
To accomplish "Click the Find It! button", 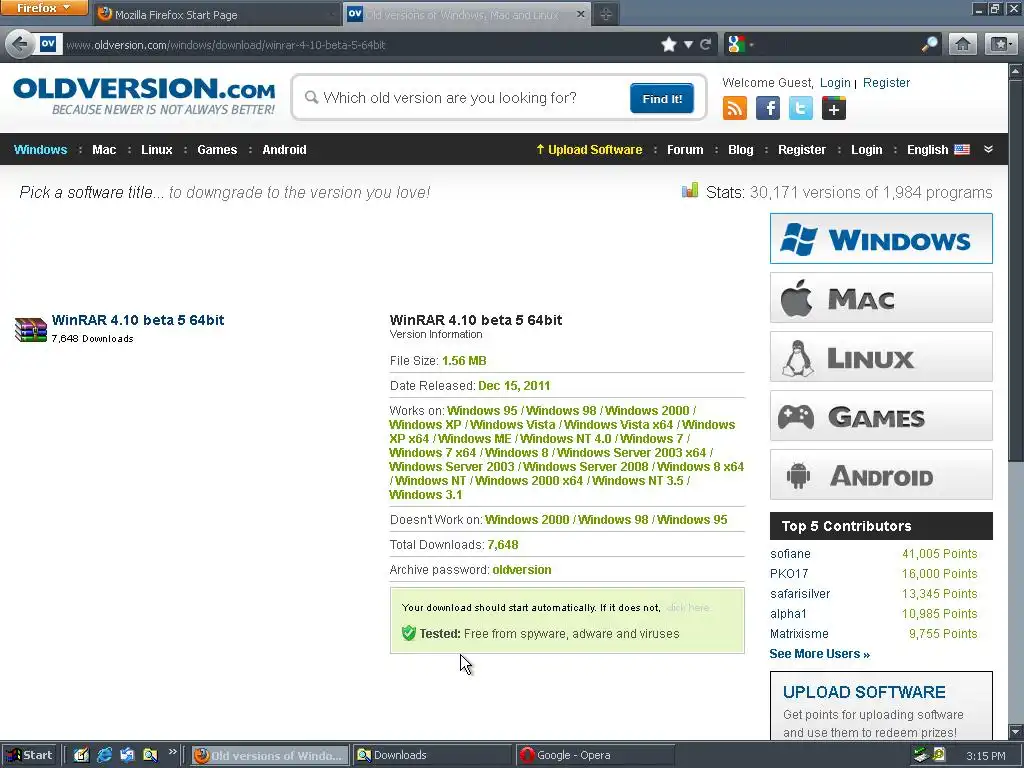I will 662,99.
